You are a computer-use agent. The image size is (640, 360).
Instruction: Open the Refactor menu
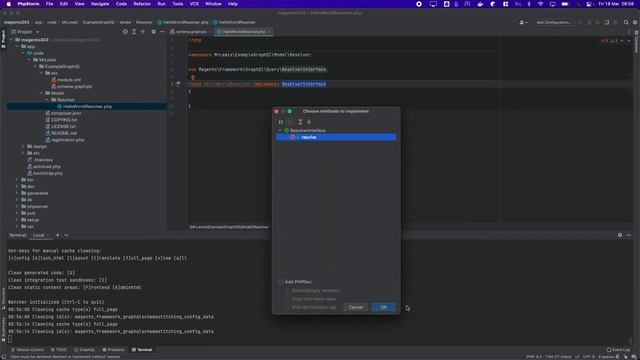[x=142, y=4]
